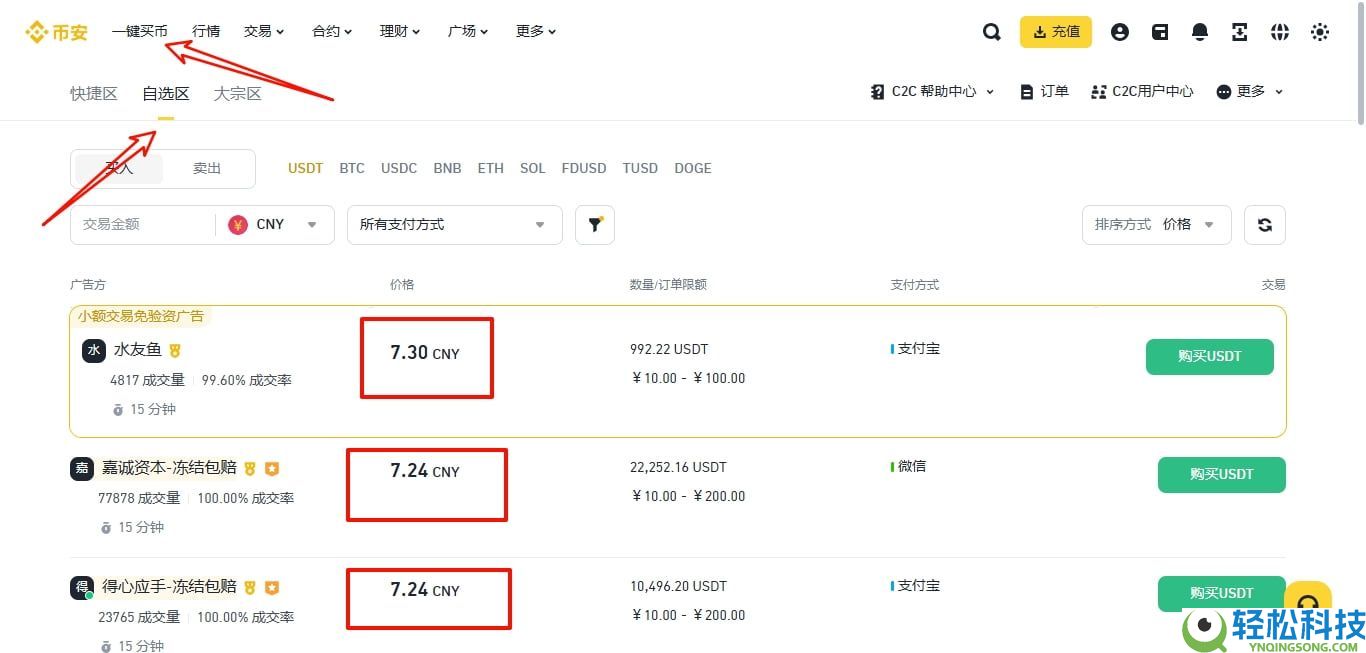Switch to the 卖出 tab
1366x653 pixels.
(206, 168)
